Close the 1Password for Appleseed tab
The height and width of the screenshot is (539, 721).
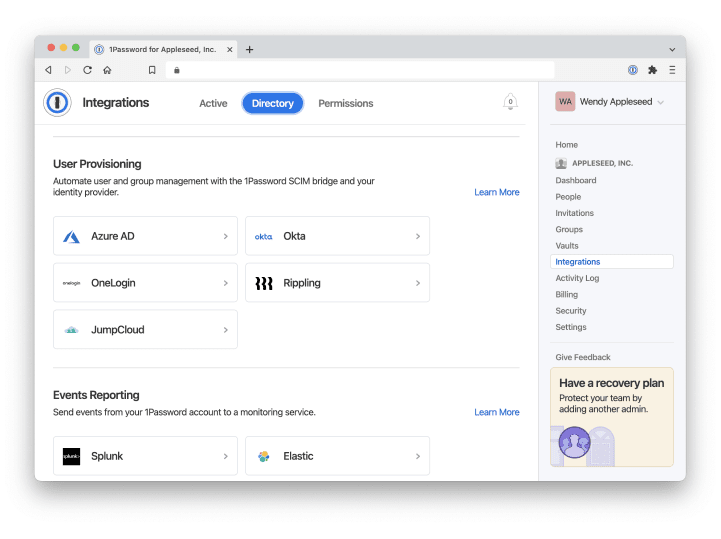point(229,49)
